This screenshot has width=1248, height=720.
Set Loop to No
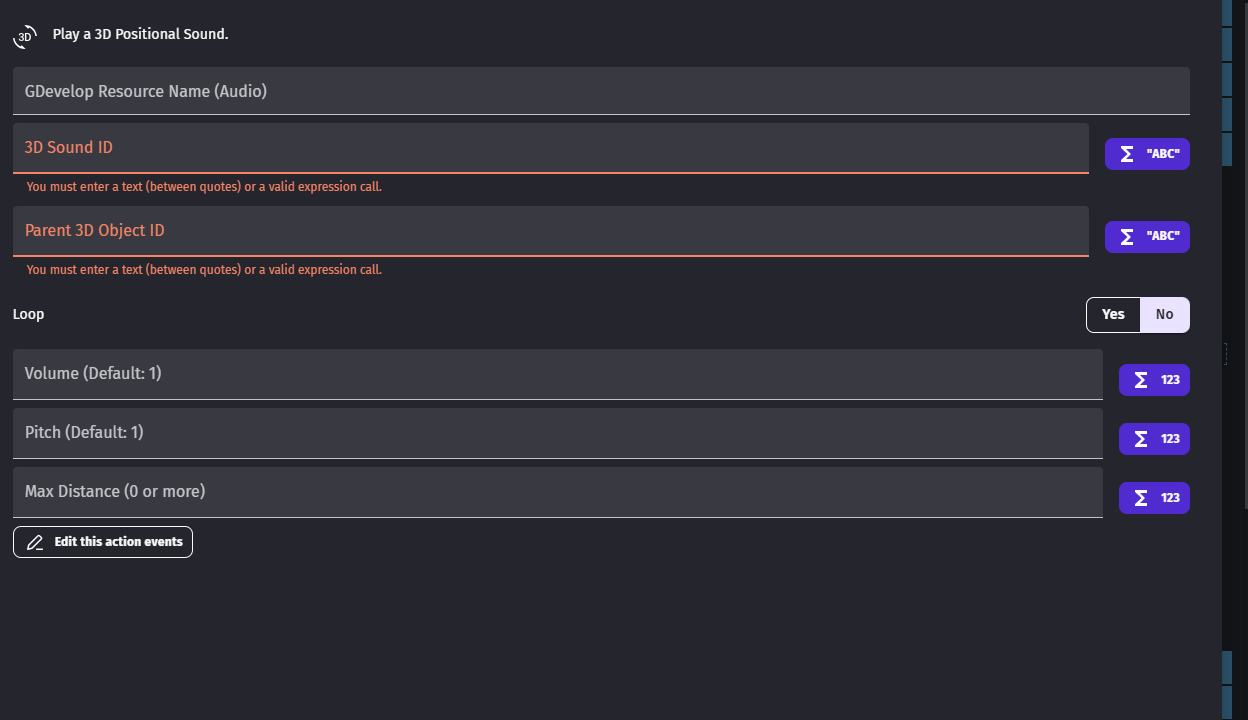(x=1164, y=314)
